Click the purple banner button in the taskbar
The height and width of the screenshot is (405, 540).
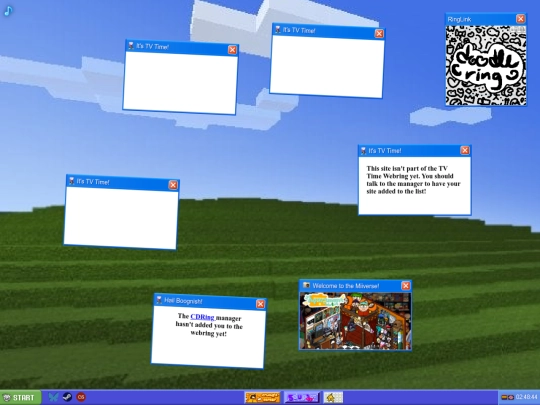coord(302,397)
